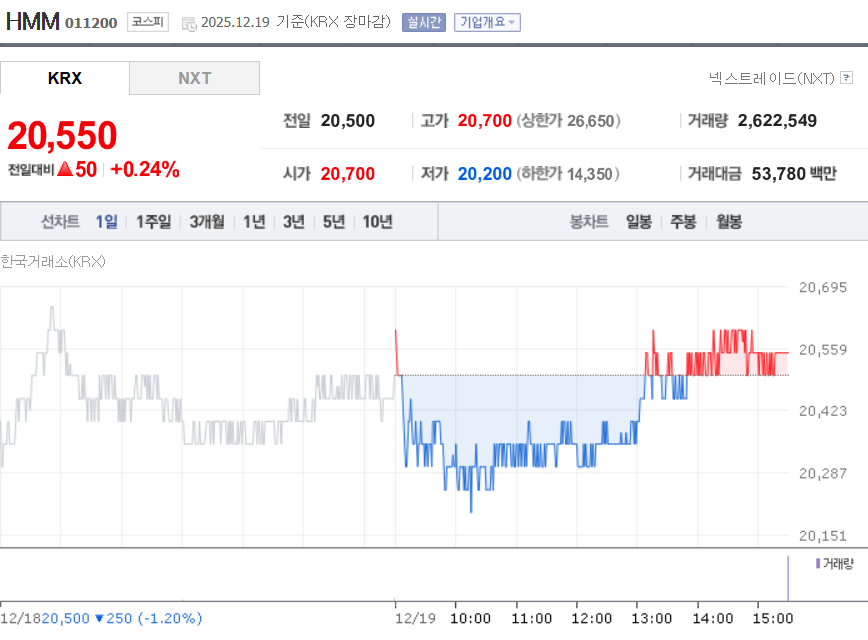Click the 12/19 date axis label
The width and height of the screenshot is (868, 640).
click(x=415, y=618)
